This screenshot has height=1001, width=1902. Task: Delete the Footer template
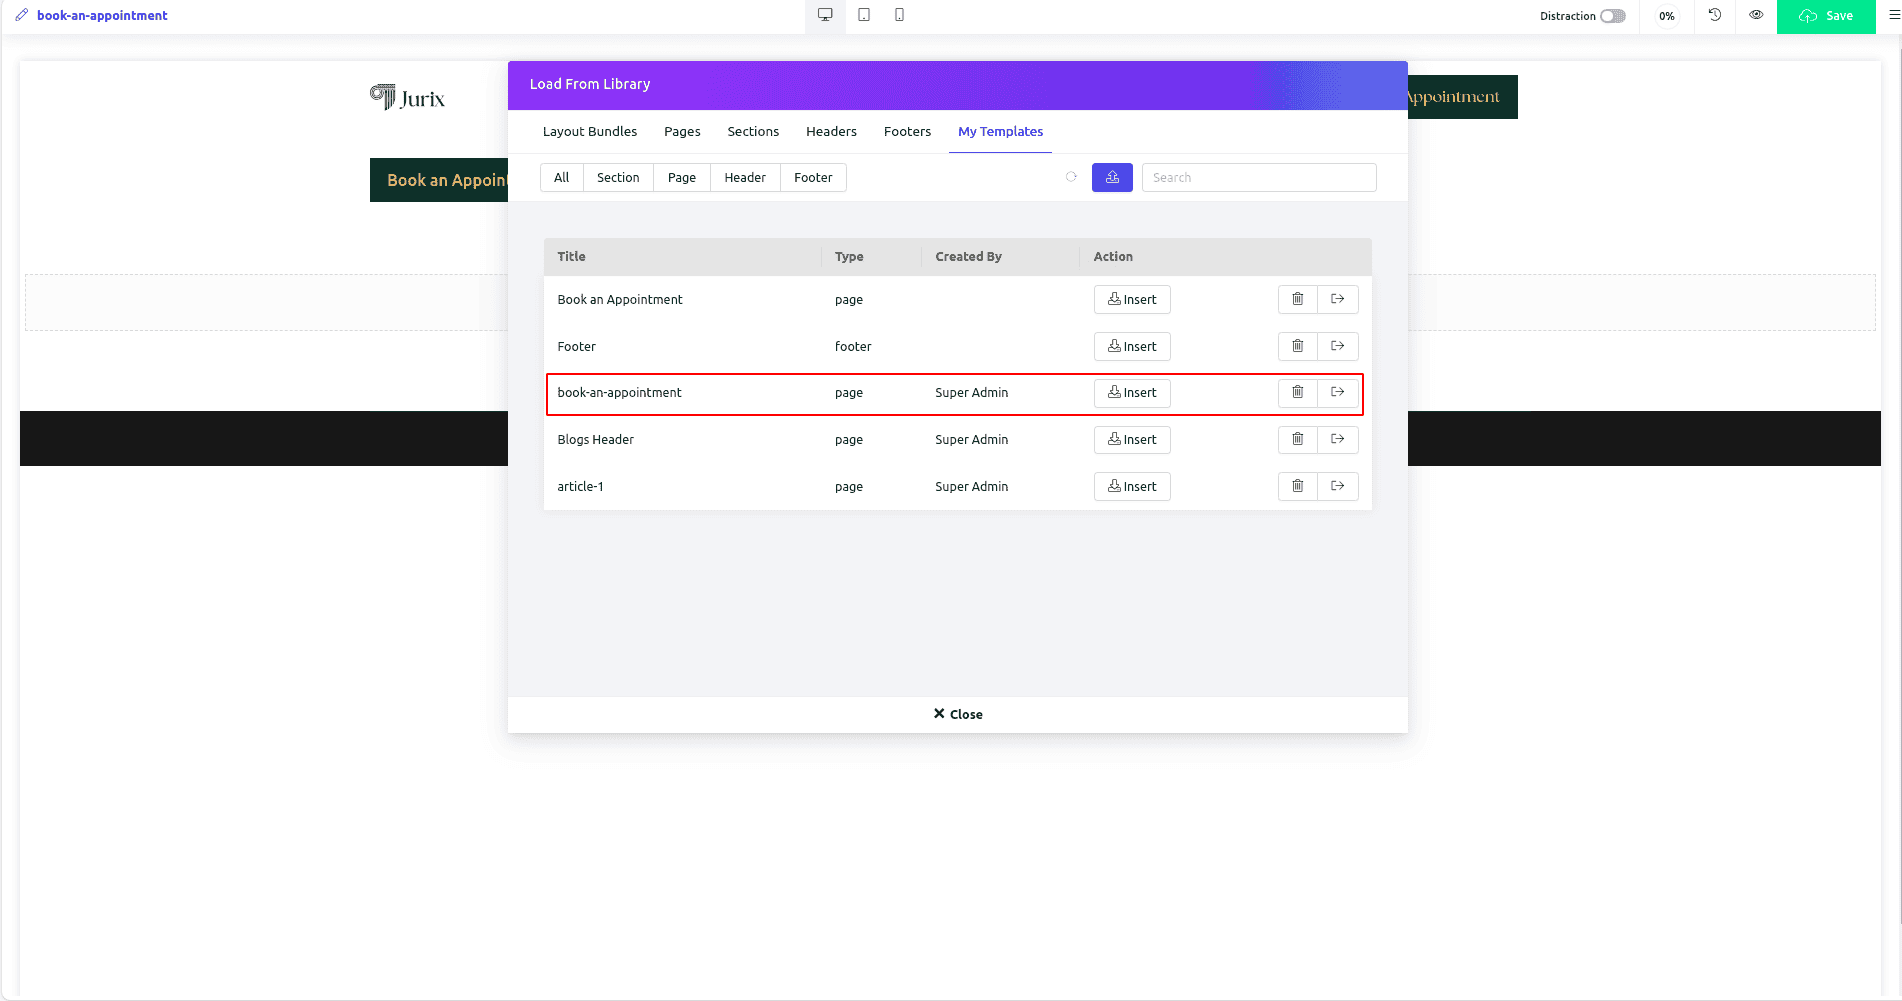[x=1297, y=346]
